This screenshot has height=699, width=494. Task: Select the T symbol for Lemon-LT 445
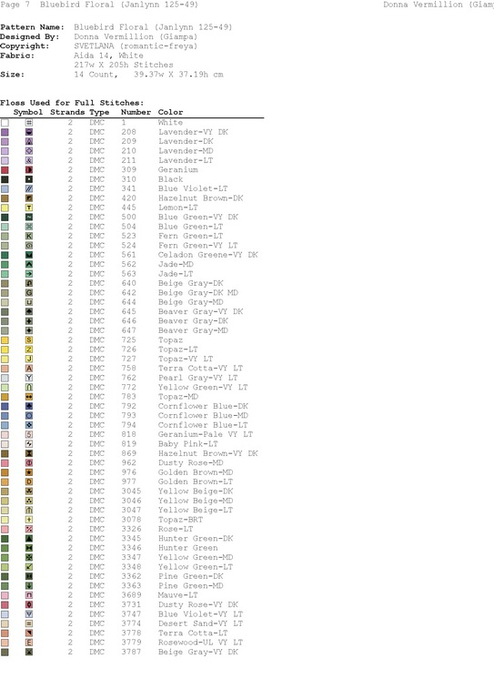[29, 208]
